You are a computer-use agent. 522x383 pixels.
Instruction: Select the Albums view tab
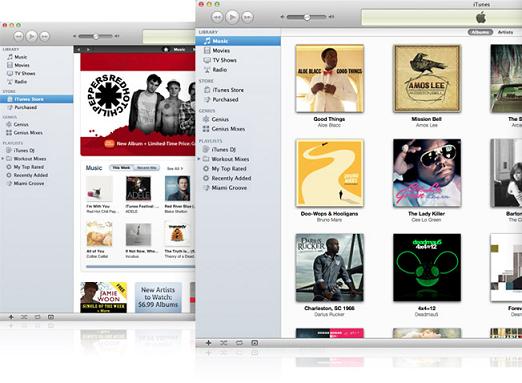[480, 32]
